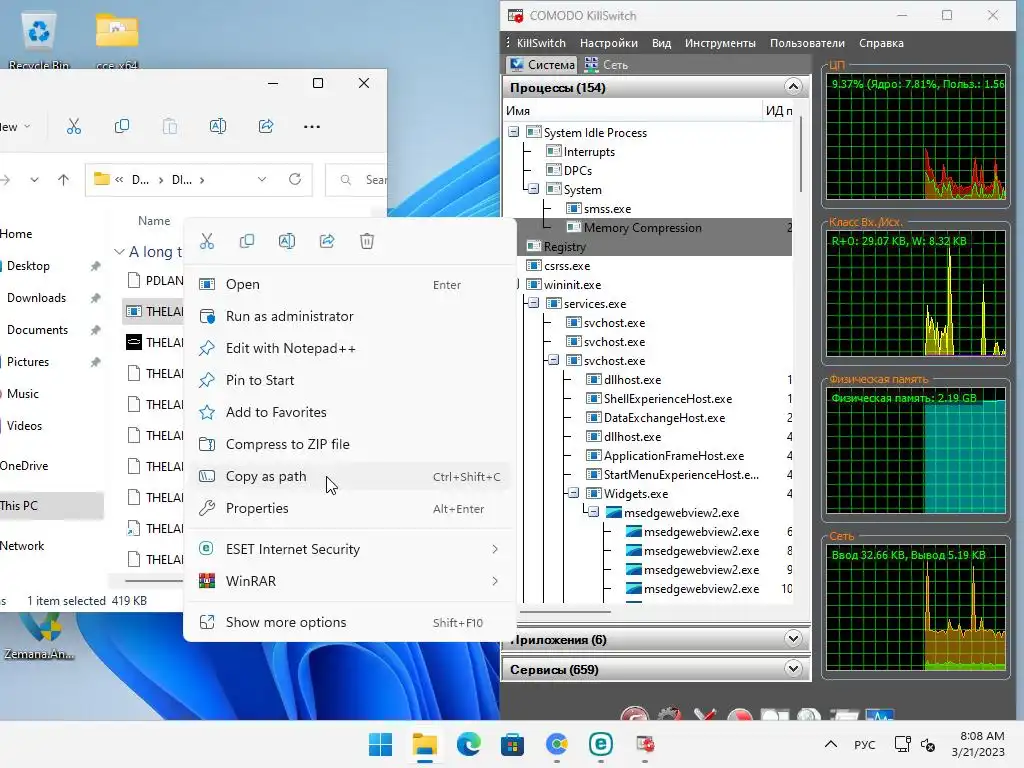Viewport: 1024px width, 768px height.
Task: Open recent locations dropdown in Explorer
Action: coord(34,179)
